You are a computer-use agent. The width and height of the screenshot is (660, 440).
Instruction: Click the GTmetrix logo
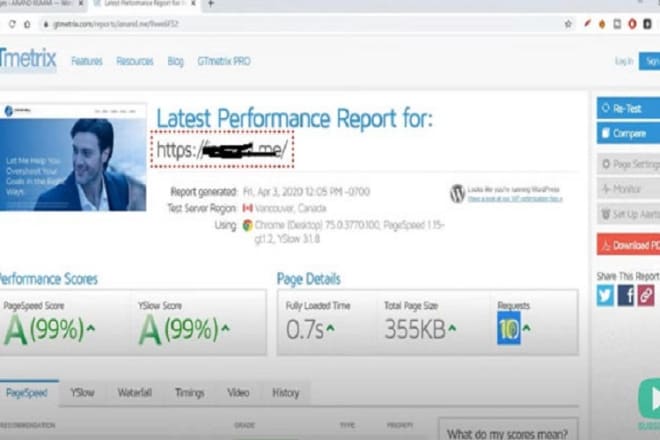pos(28,59)
